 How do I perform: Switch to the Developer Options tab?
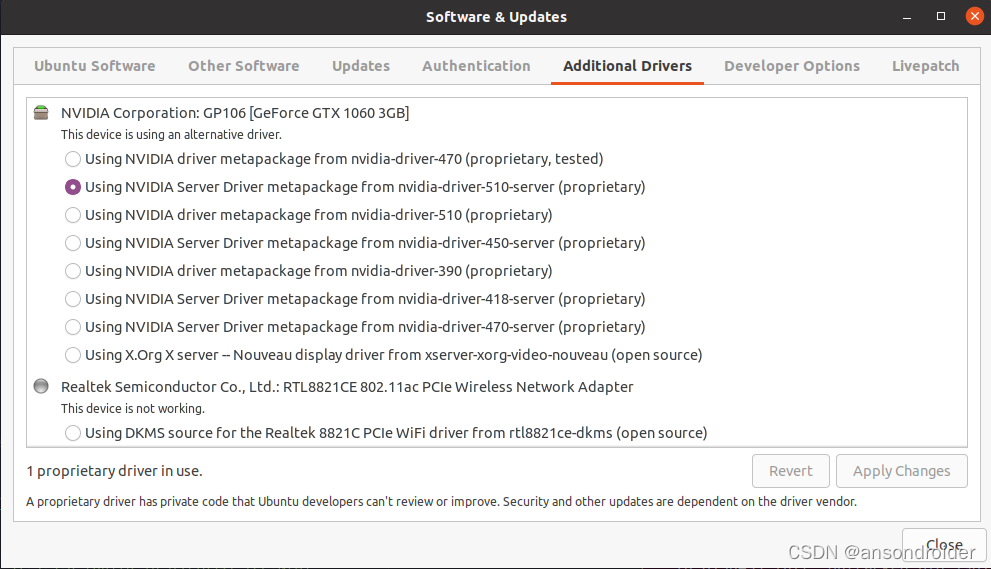(x=792, y=66)
